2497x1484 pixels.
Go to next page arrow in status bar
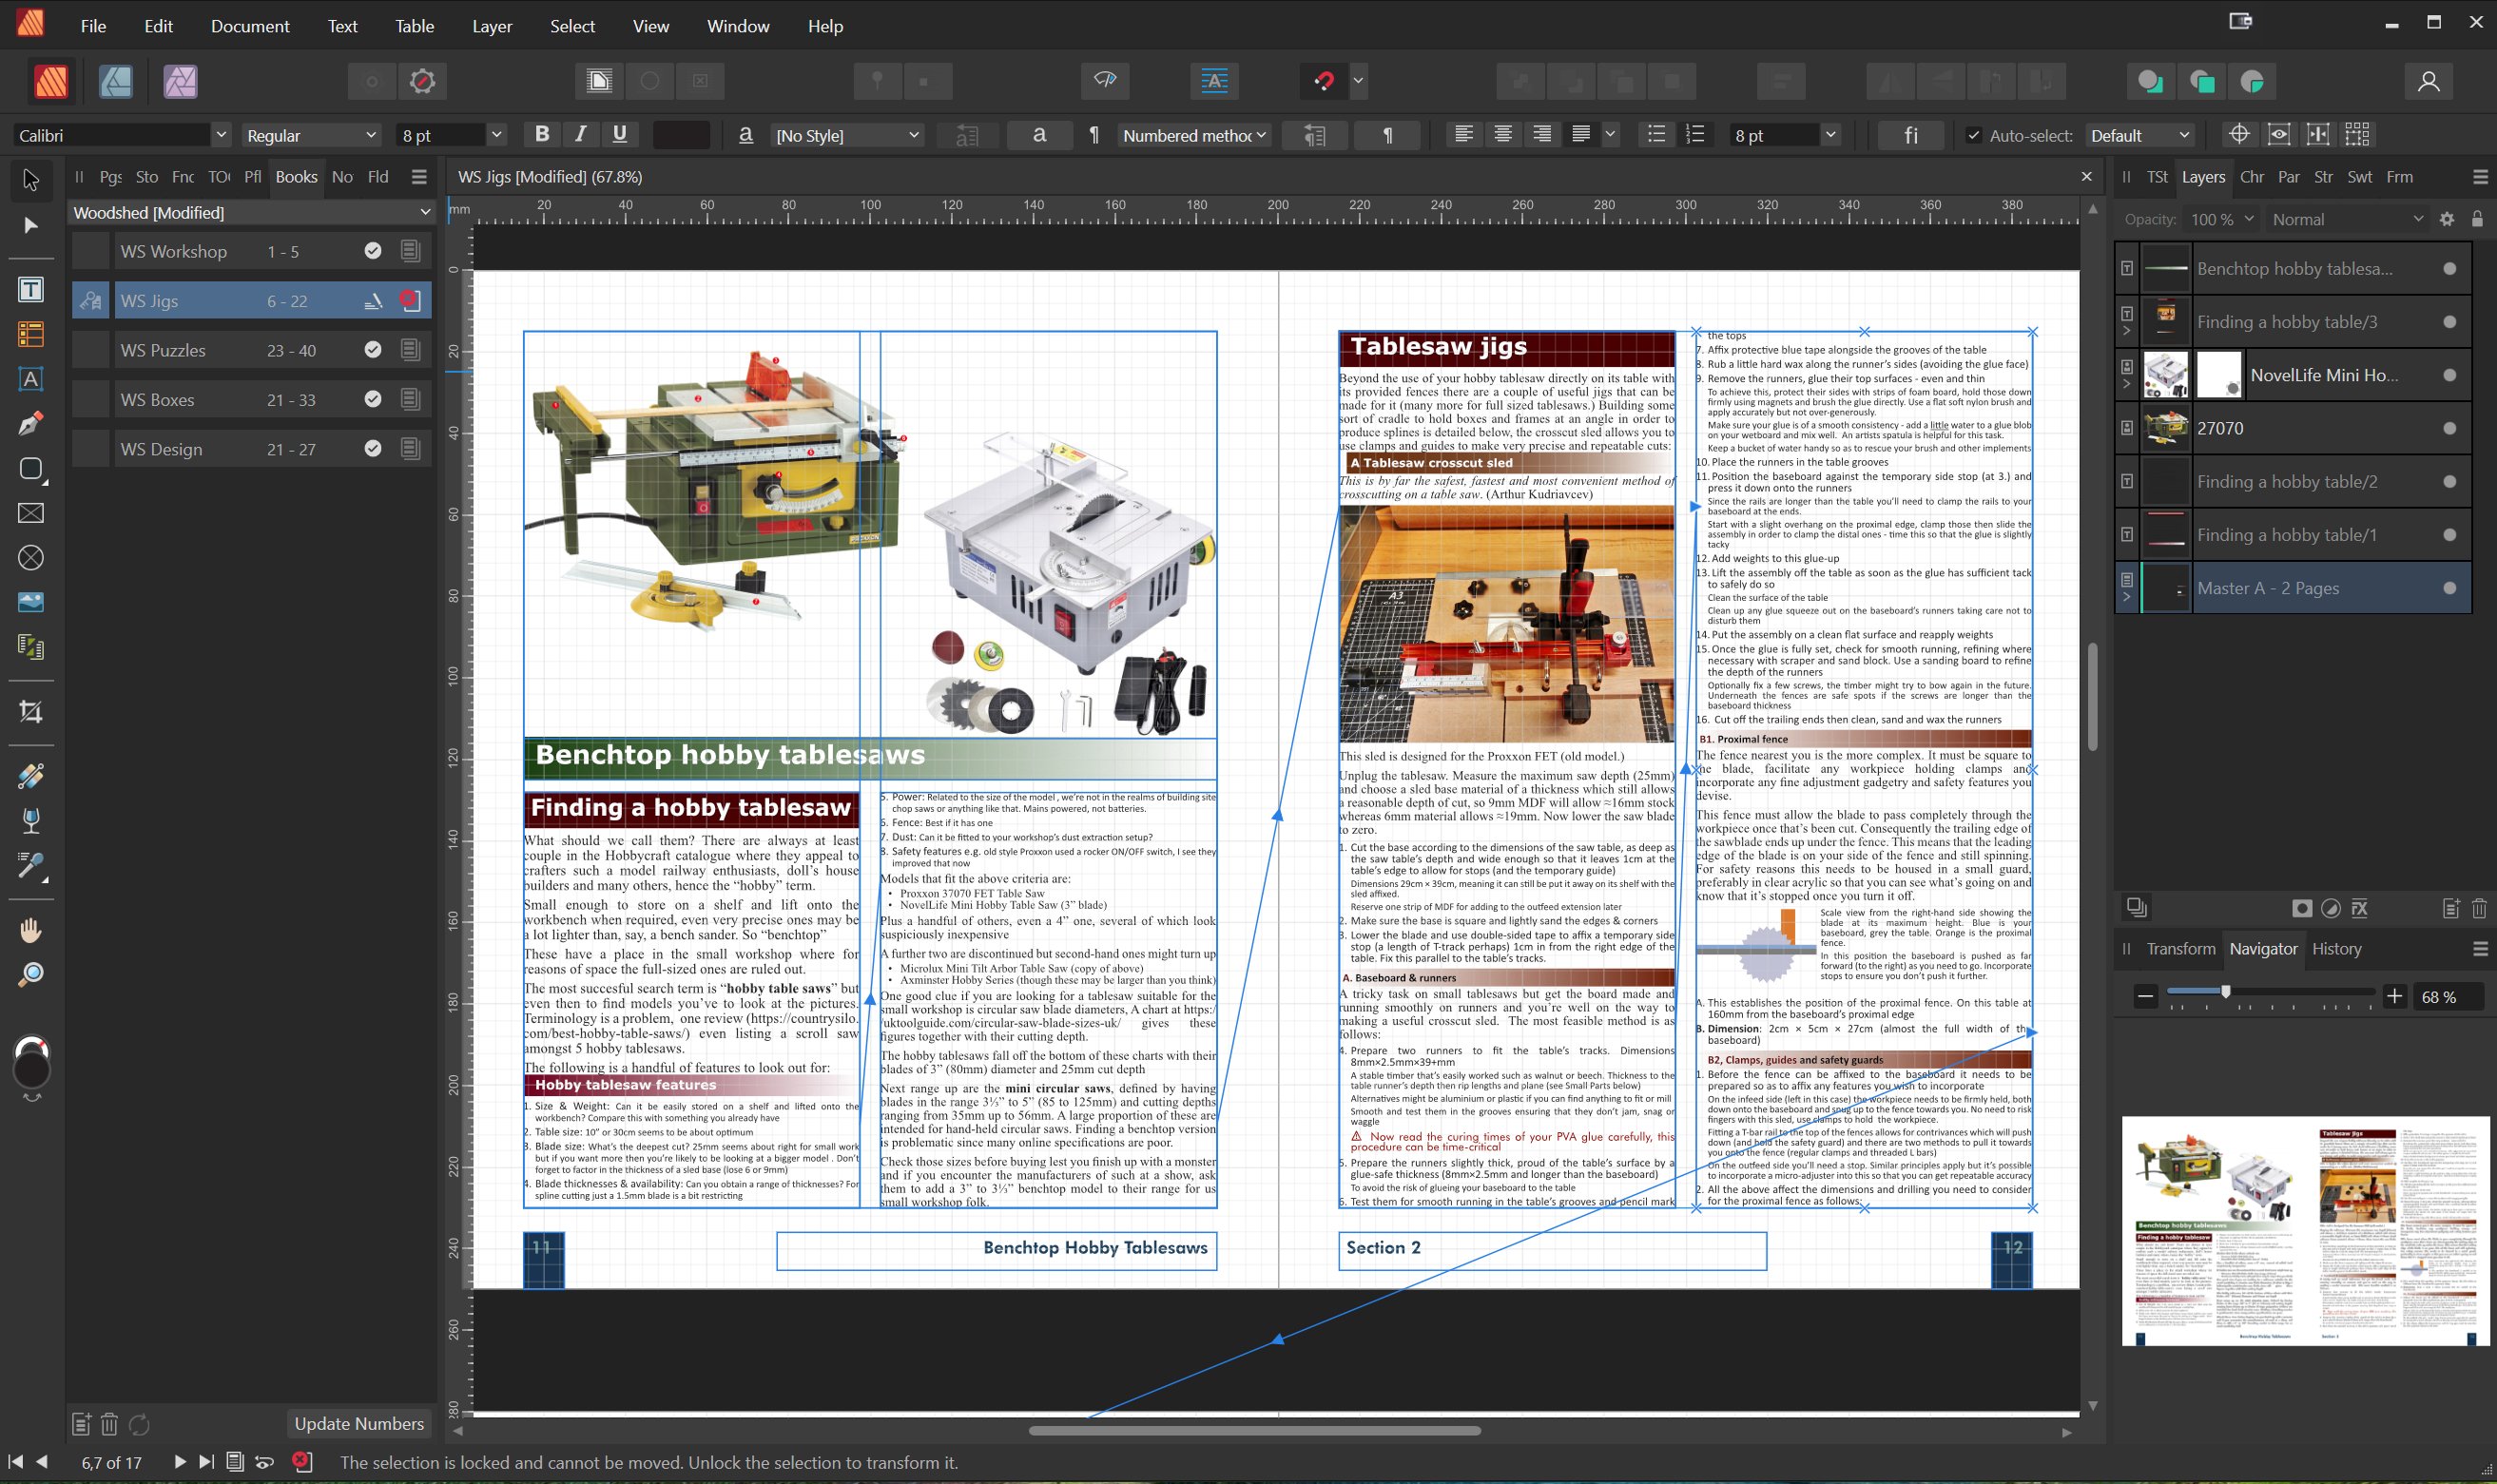(x=178, y=1462)
